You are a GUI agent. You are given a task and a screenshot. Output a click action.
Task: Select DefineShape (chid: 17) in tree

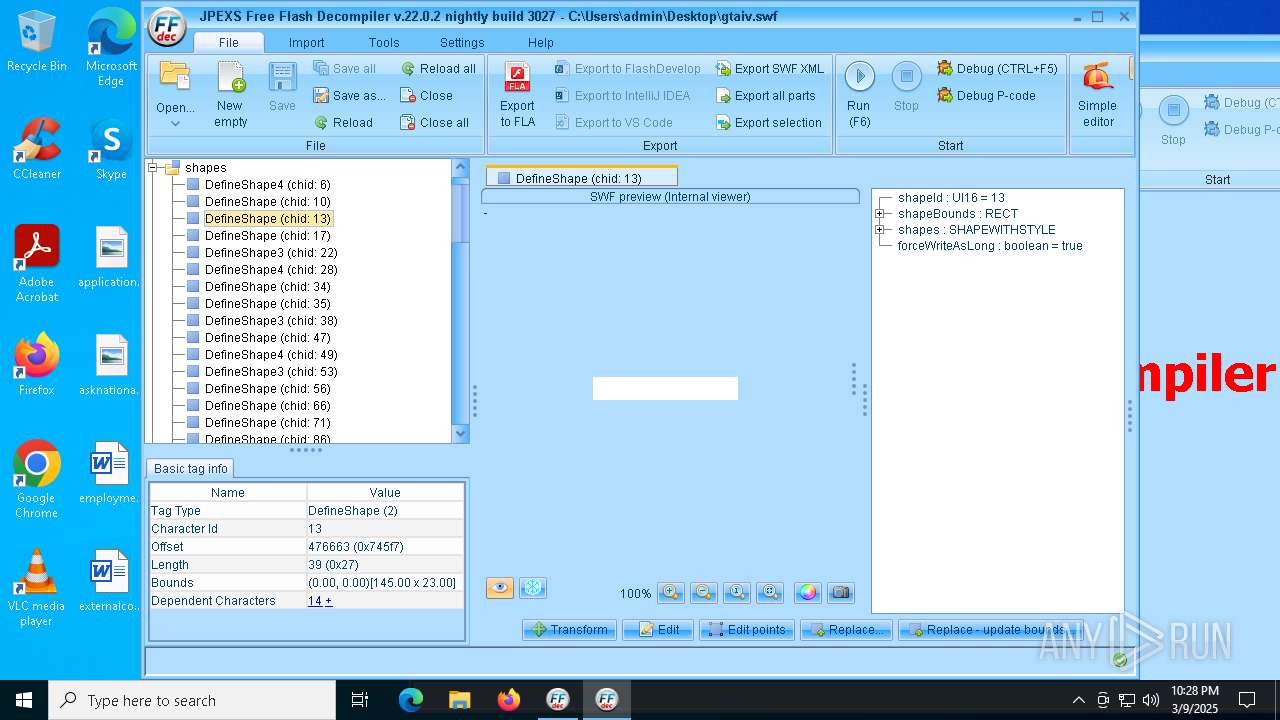[x=267, y=235]
